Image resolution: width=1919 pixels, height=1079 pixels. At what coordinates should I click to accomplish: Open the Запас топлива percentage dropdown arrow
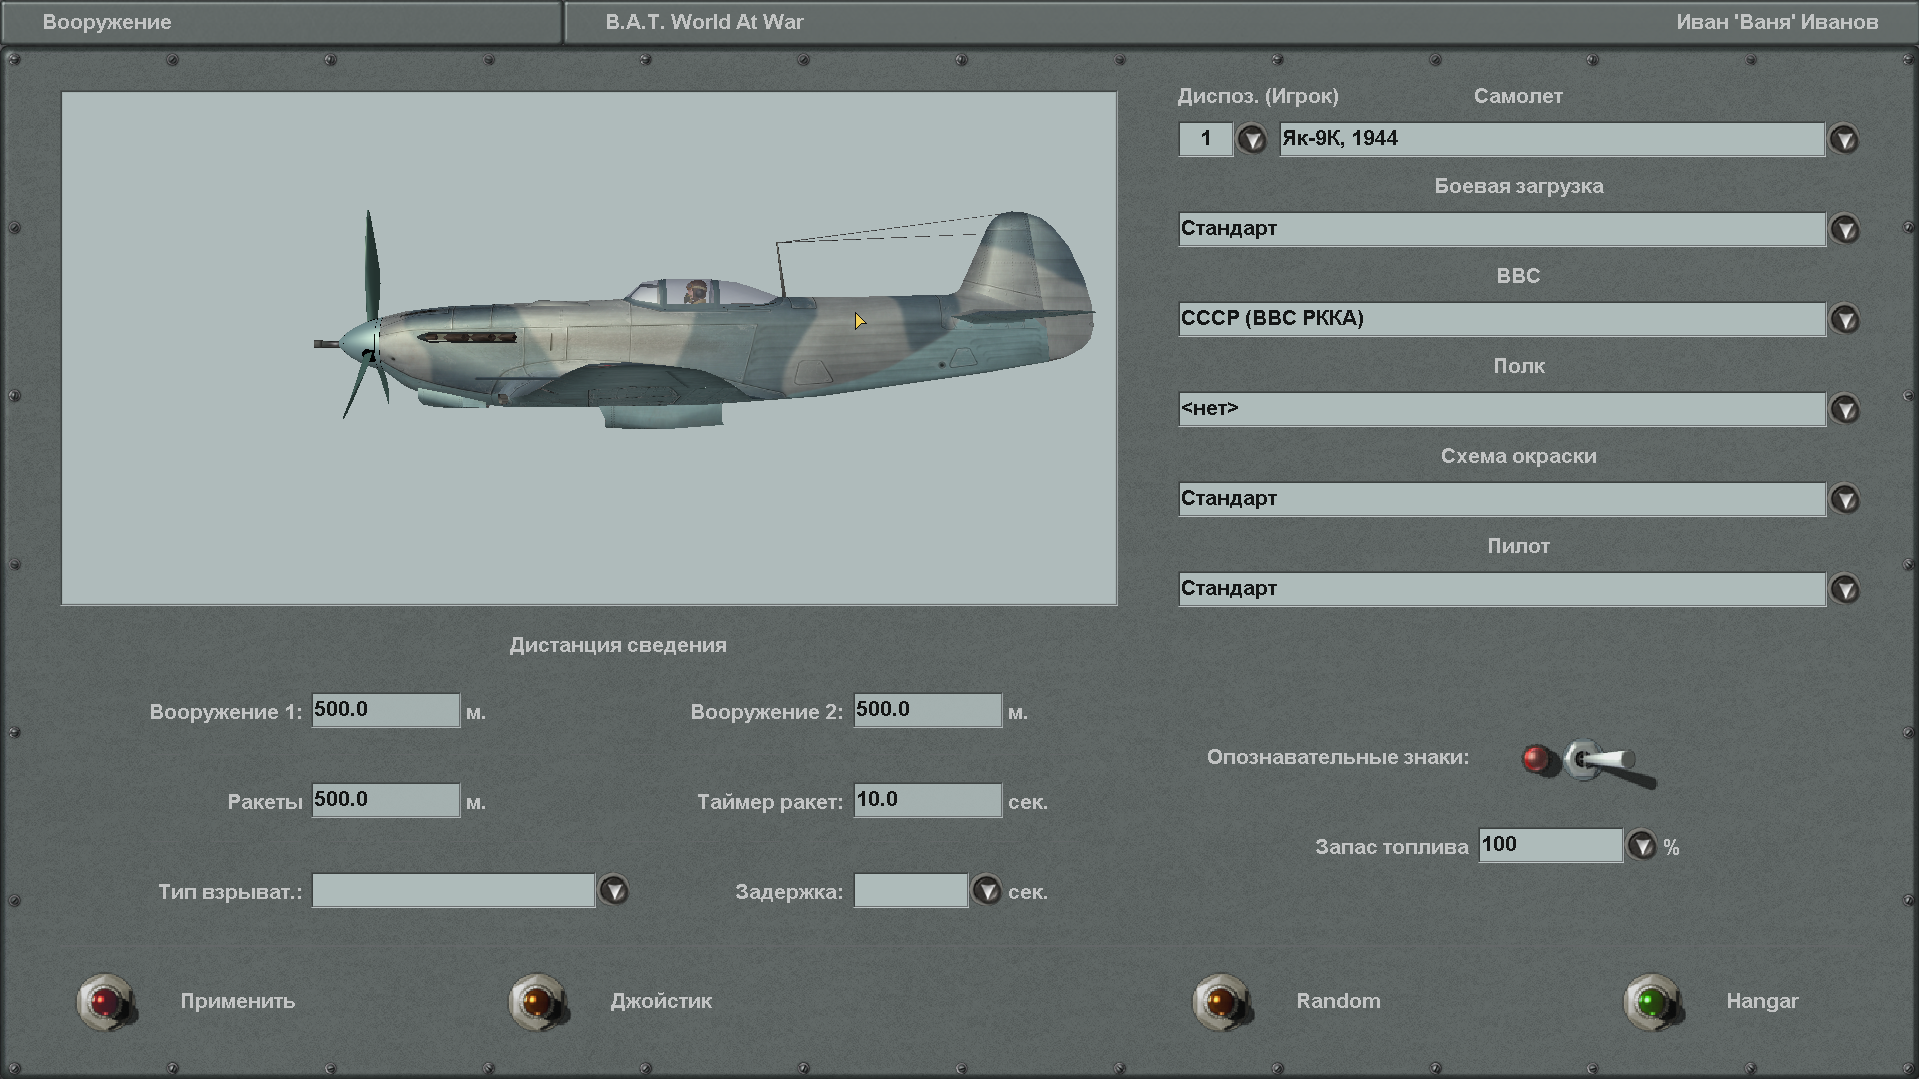tap(1641, 846)
